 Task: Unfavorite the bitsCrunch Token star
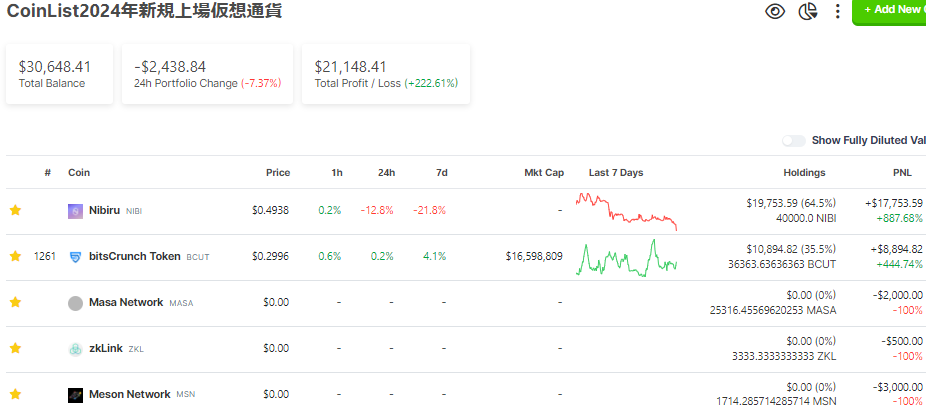15,256
